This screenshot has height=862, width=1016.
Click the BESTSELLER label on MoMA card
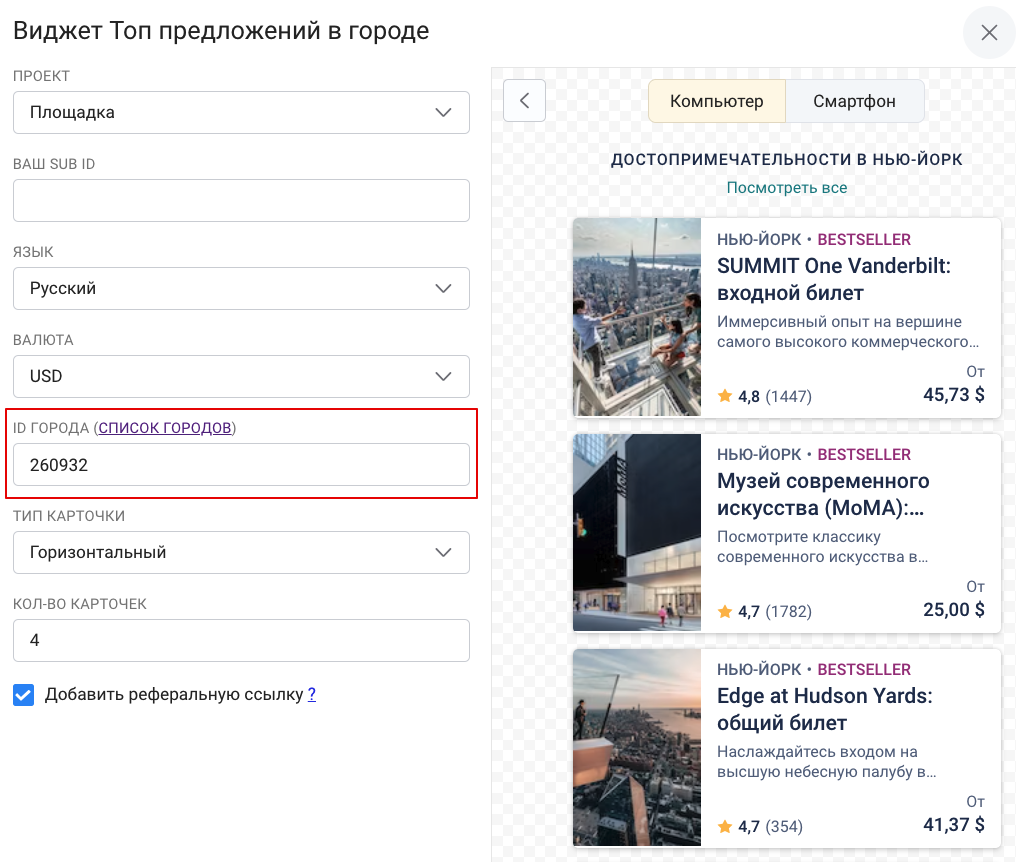pos(864,455)
